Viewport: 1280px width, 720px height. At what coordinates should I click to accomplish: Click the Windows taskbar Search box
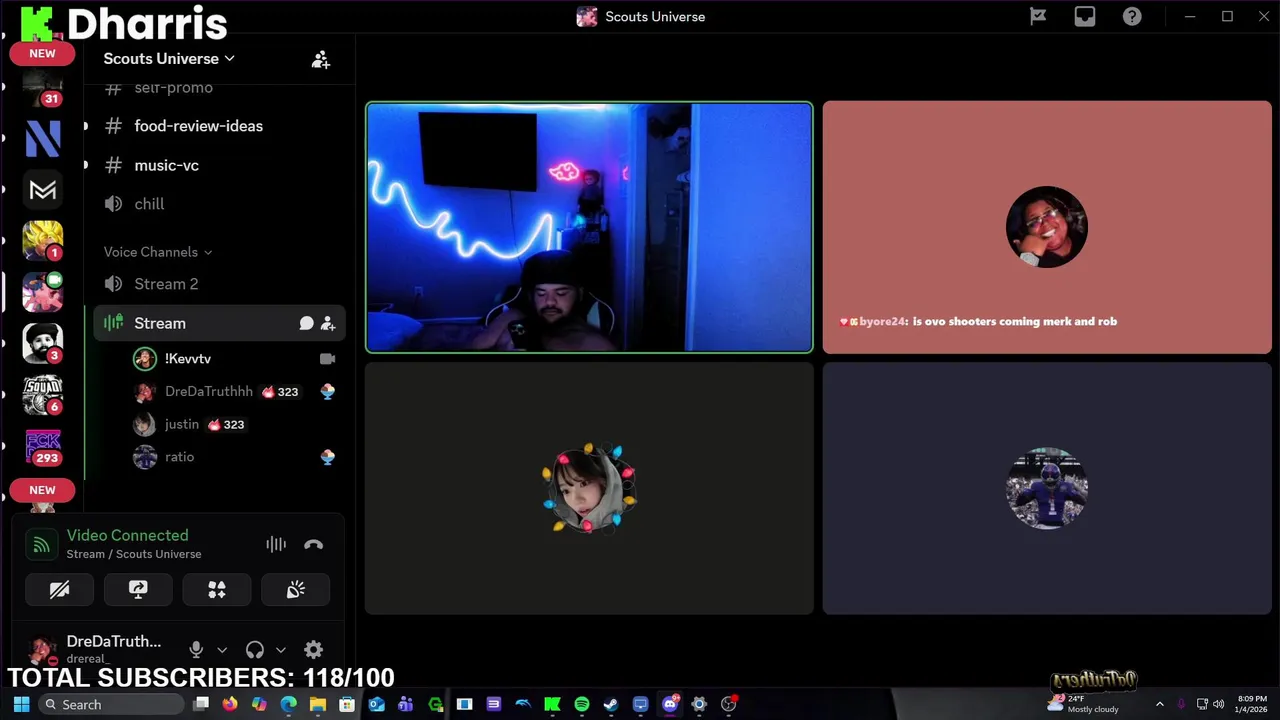[112, 704]
